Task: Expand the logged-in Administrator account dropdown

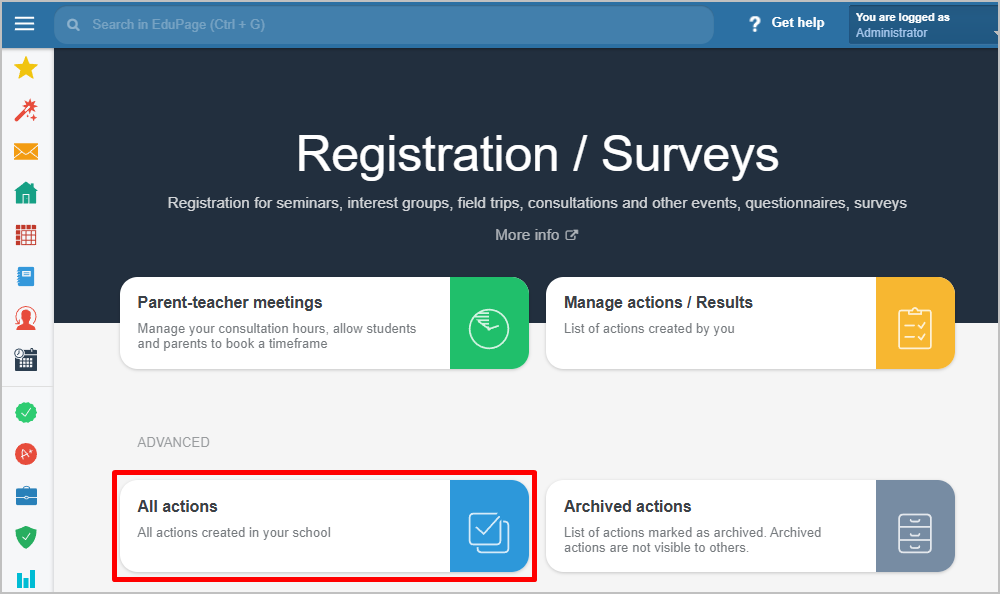Action: tap(923, 25)
